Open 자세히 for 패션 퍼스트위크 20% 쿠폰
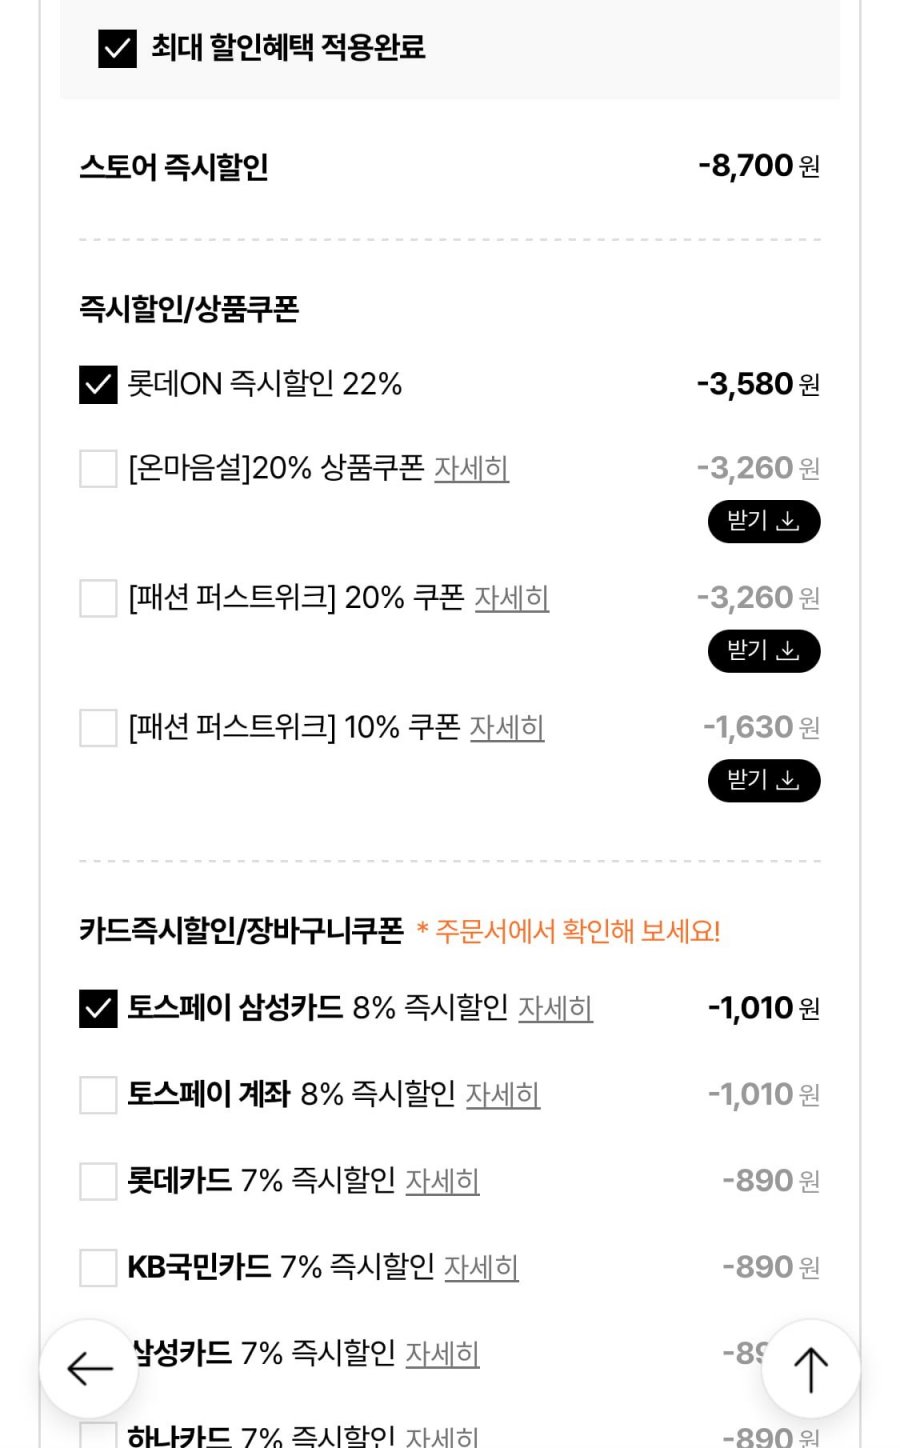Screen dimensions: 900x1448 coord(511,598)
